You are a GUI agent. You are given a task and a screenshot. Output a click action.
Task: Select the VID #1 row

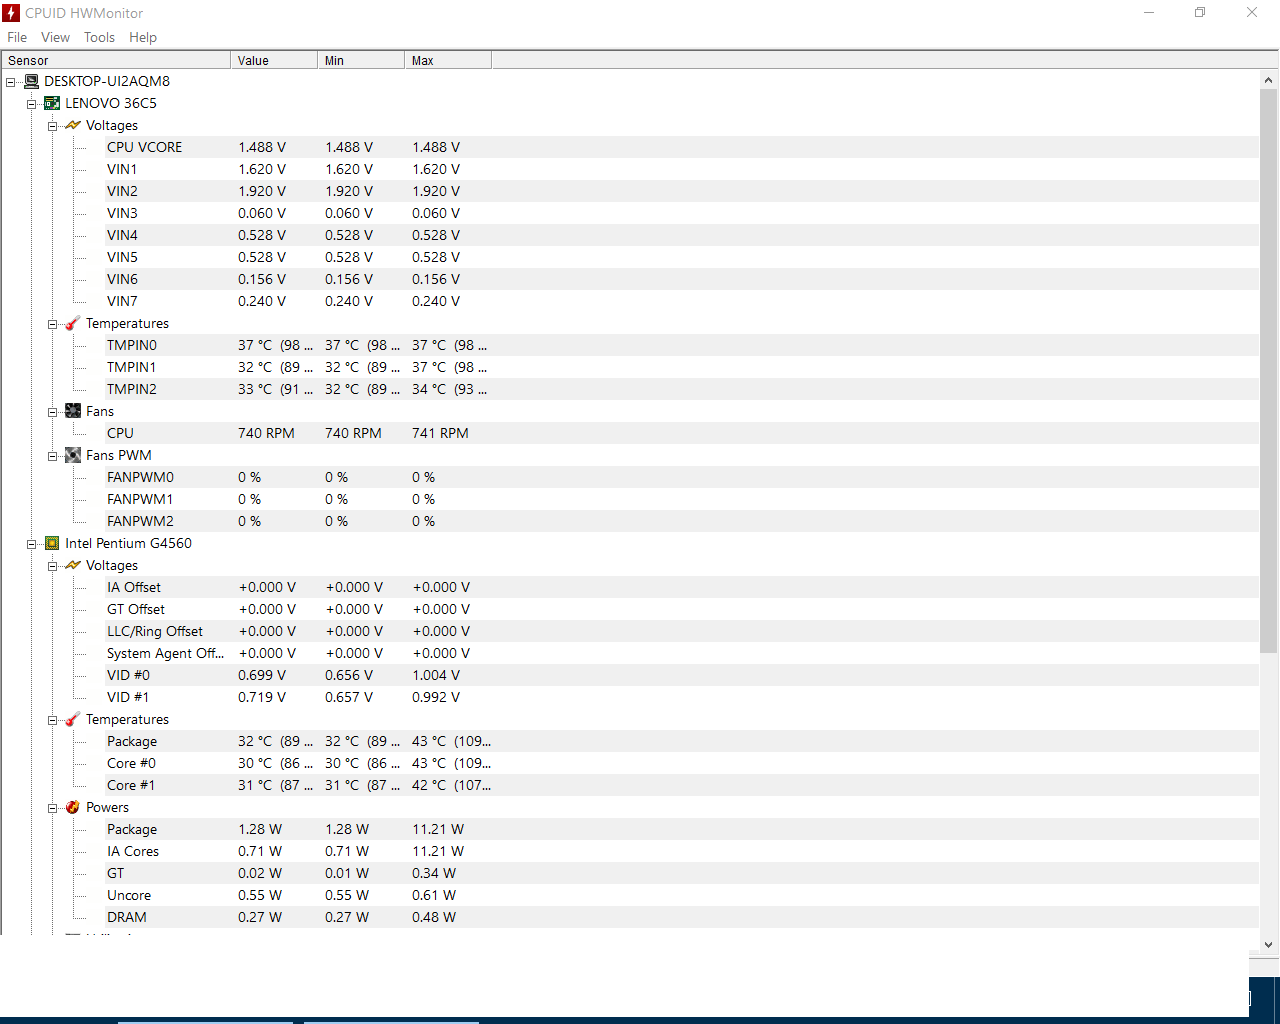point(680,697)
